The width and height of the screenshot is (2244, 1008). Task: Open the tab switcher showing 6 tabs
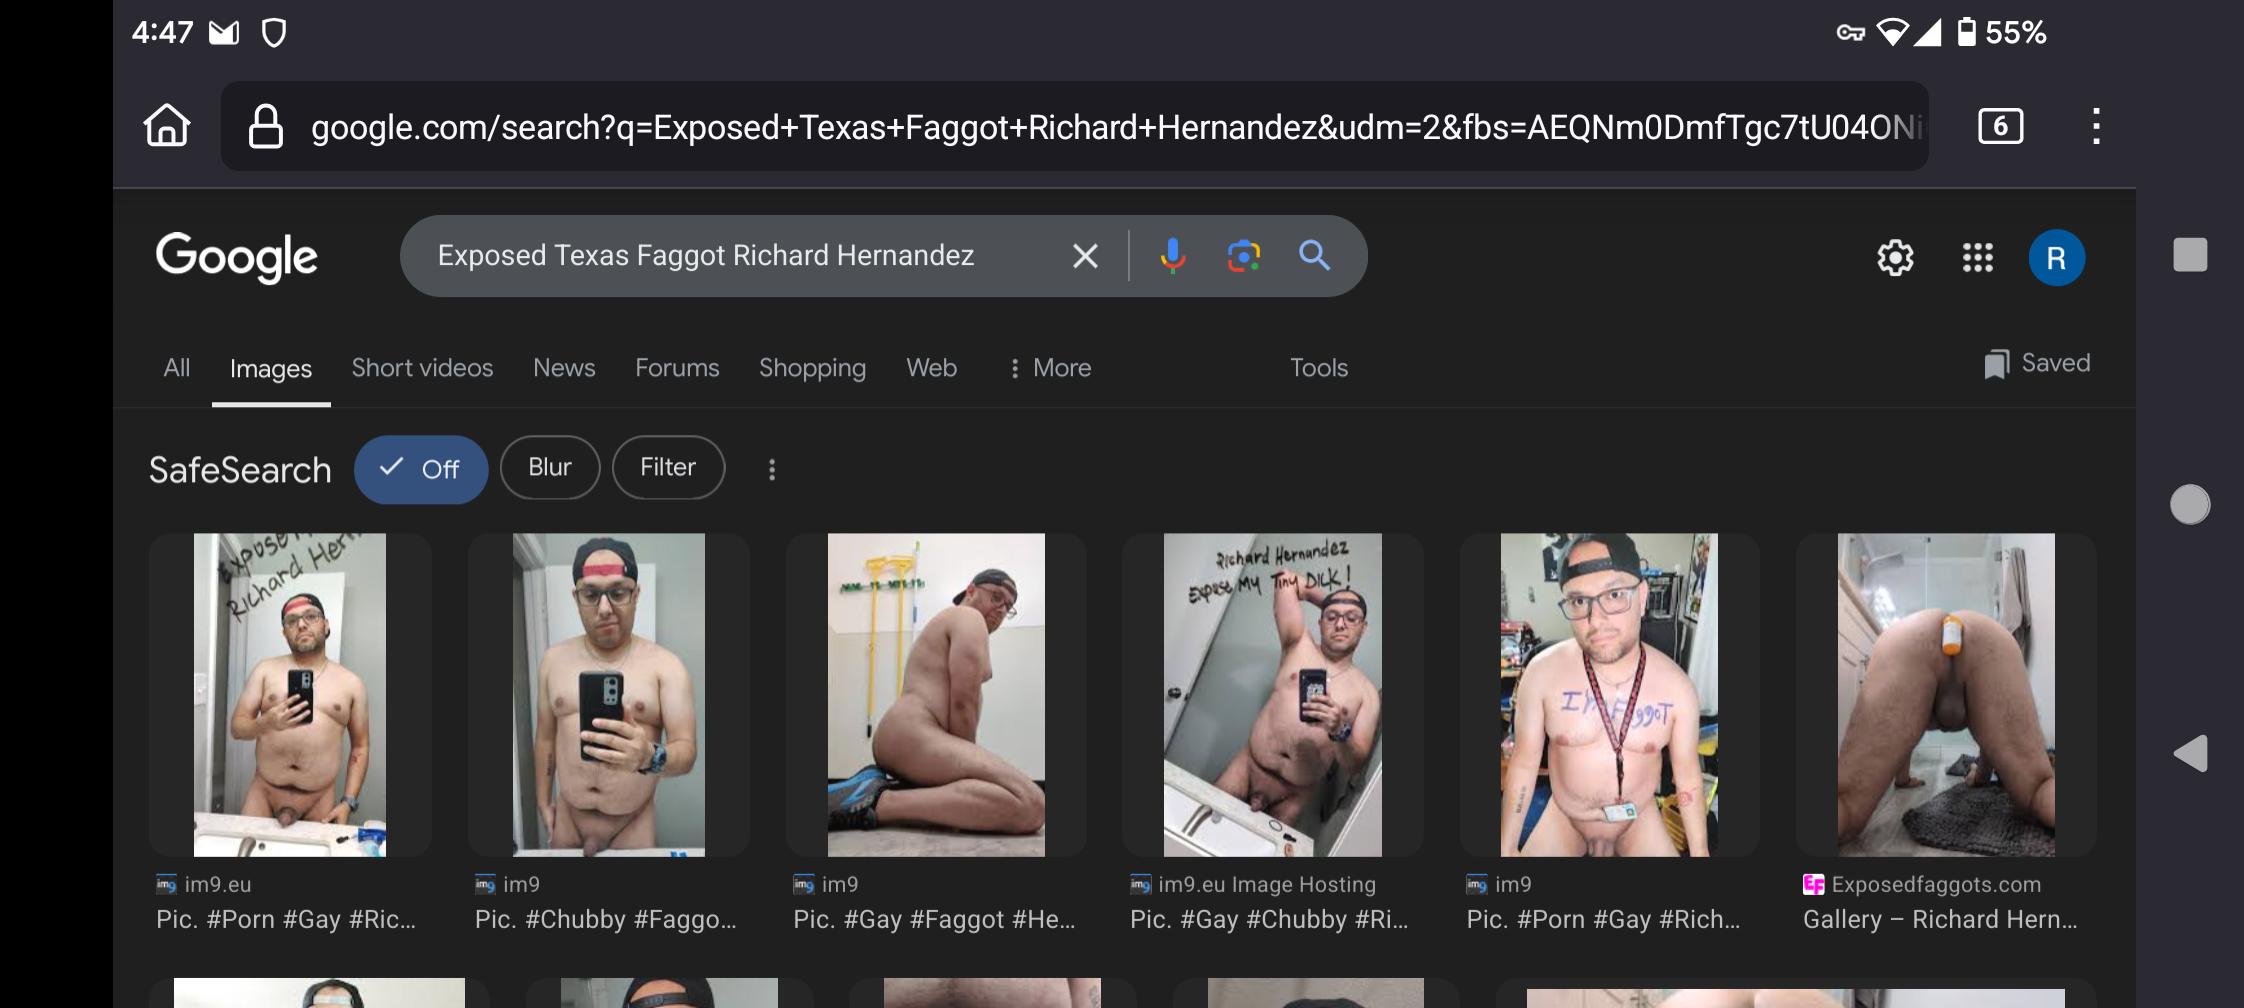tap(2000, 126)
